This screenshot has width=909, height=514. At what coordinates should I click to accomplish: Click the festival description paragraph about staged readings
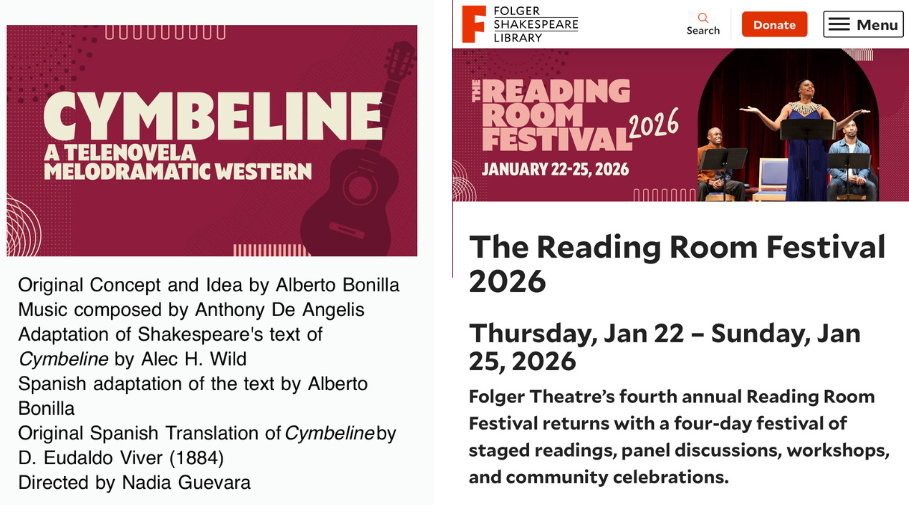click(678, 436)
